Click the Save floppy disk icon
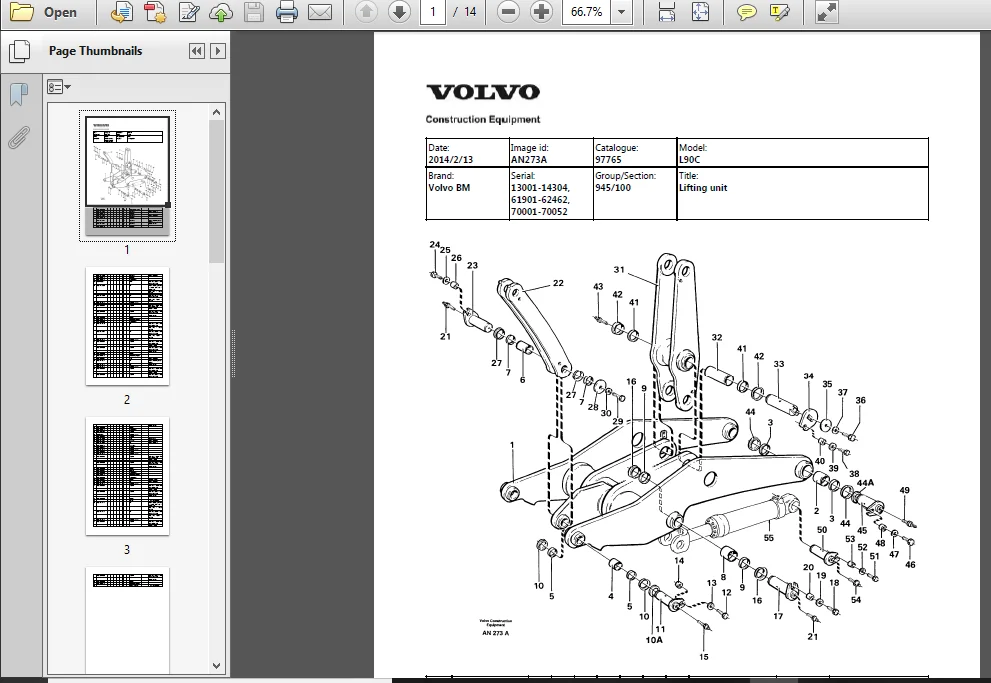 254,12
